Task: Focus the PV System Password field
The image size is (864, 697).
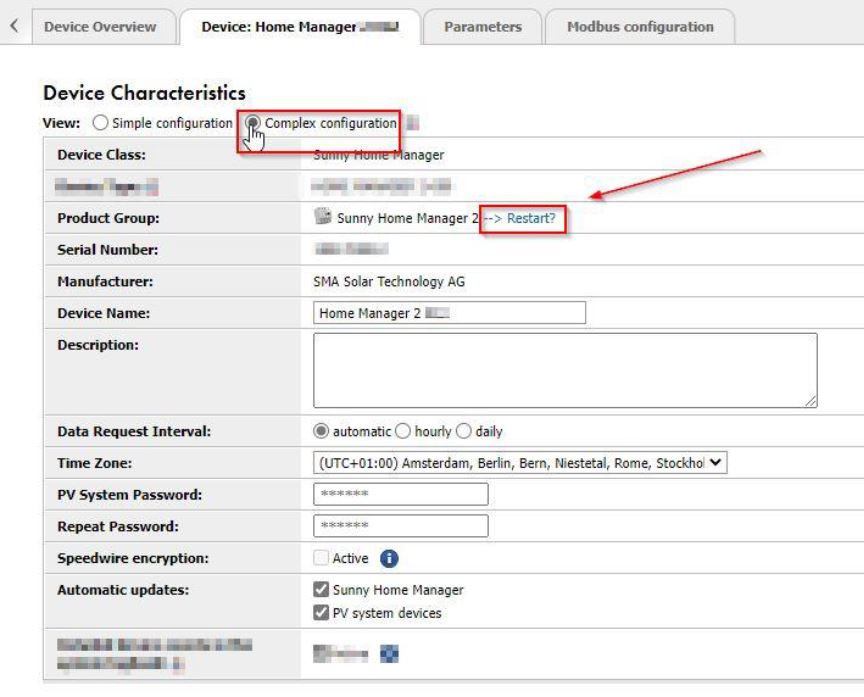Action: click(x=400, y=494)
